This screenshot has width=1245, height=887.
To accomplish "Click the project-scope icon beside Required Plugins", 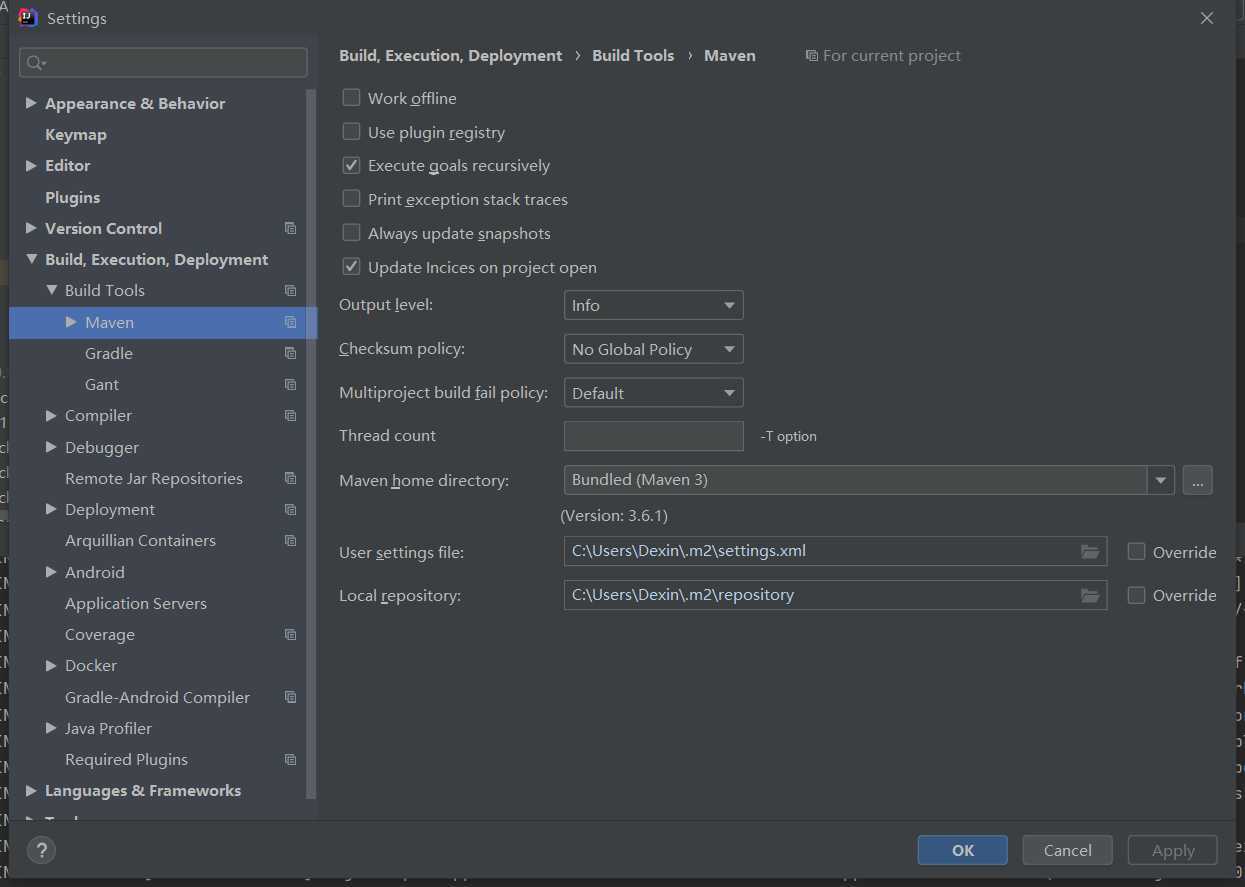I will 290,760.
